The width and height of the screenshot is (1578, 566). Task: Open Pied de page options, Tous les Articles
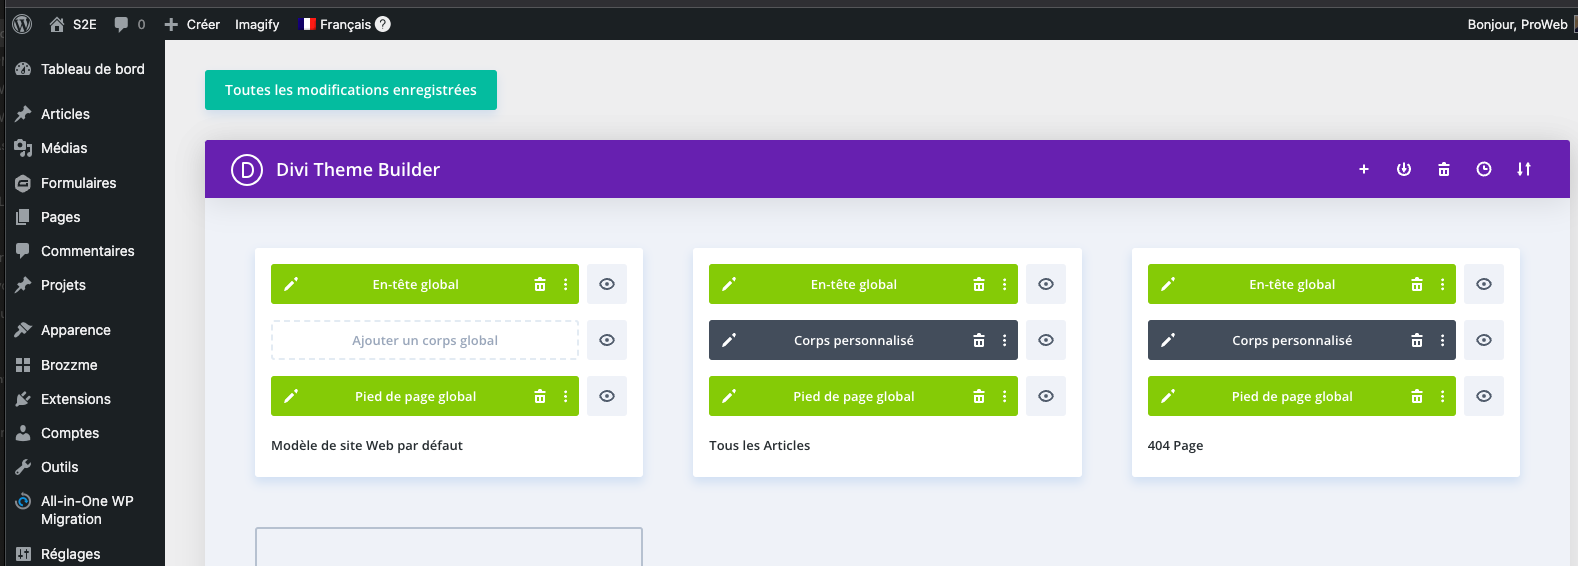pos(1004,396)
